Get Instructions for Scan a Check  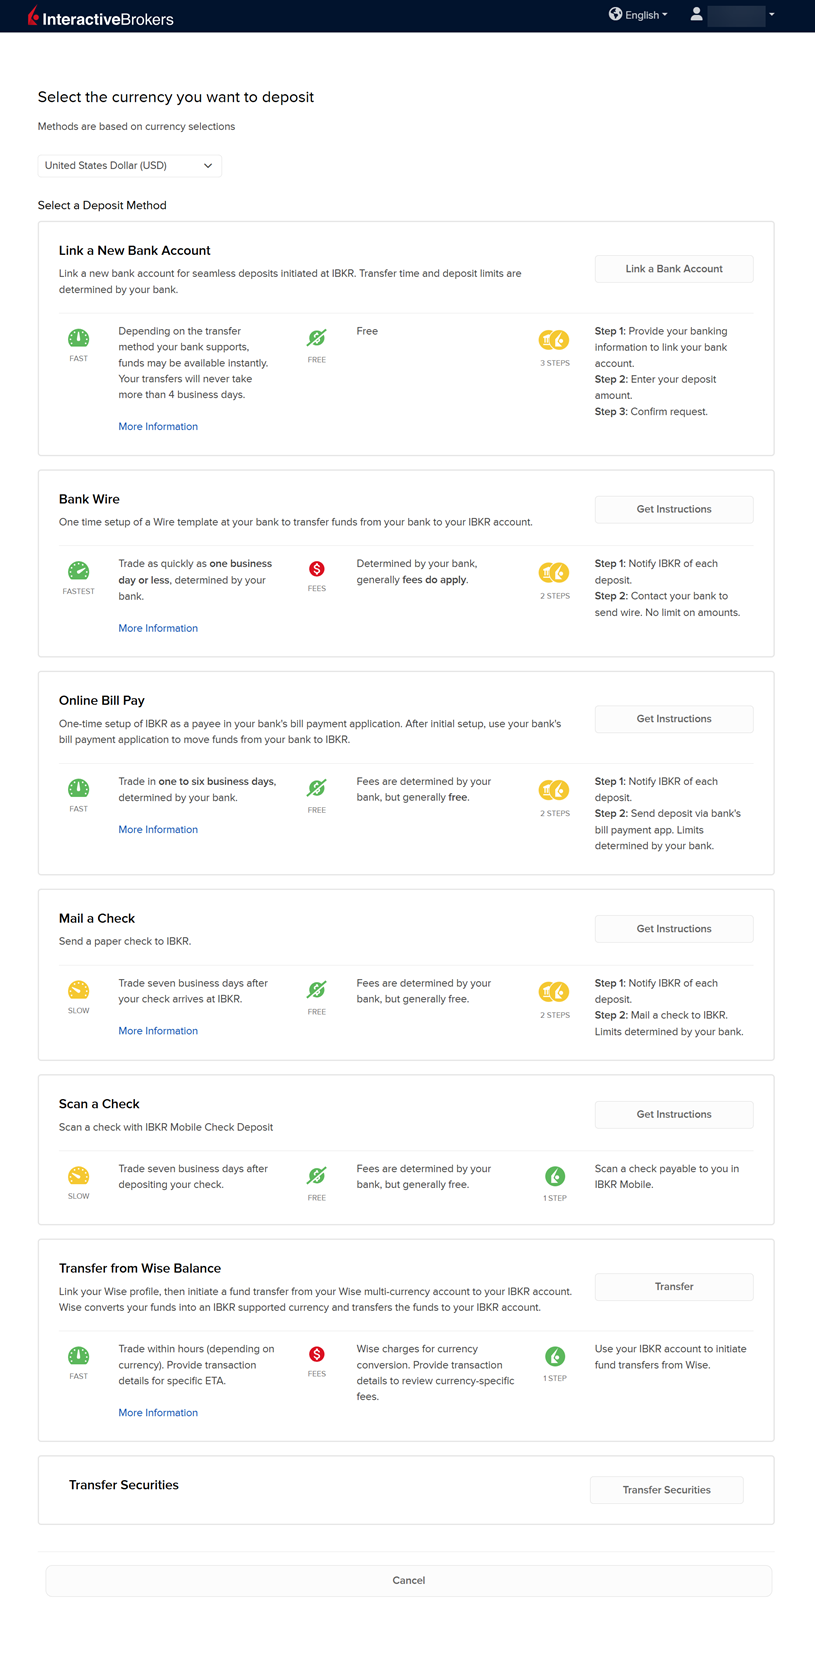coord(673,1114)
